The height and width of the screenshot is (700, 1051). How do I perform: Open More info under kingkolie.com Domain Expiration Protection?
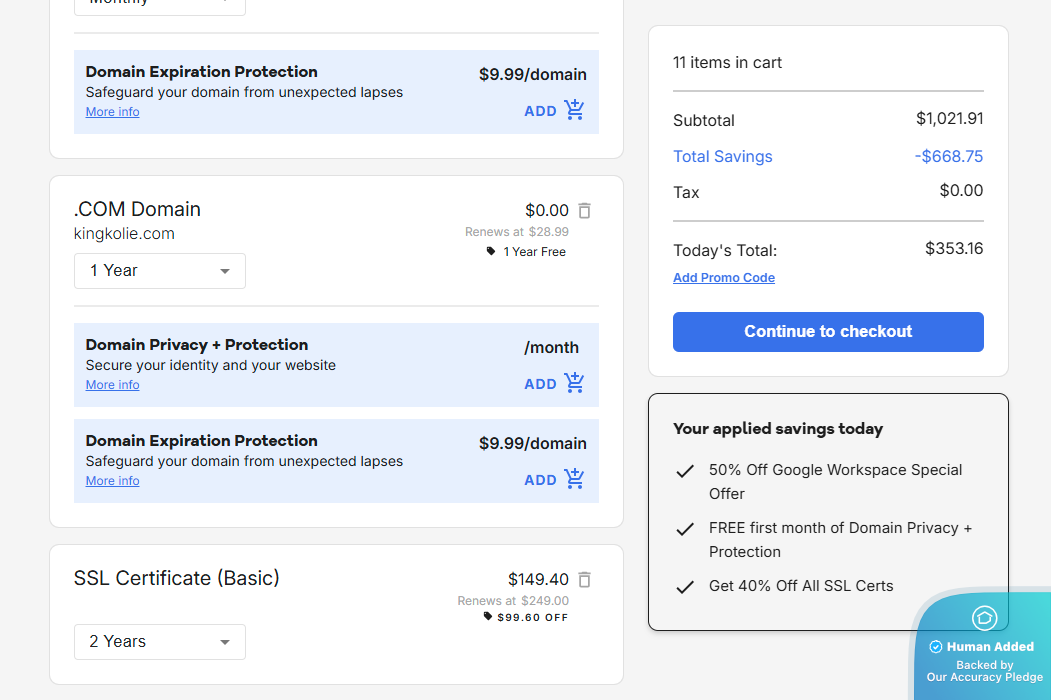(x=112, y=481)
